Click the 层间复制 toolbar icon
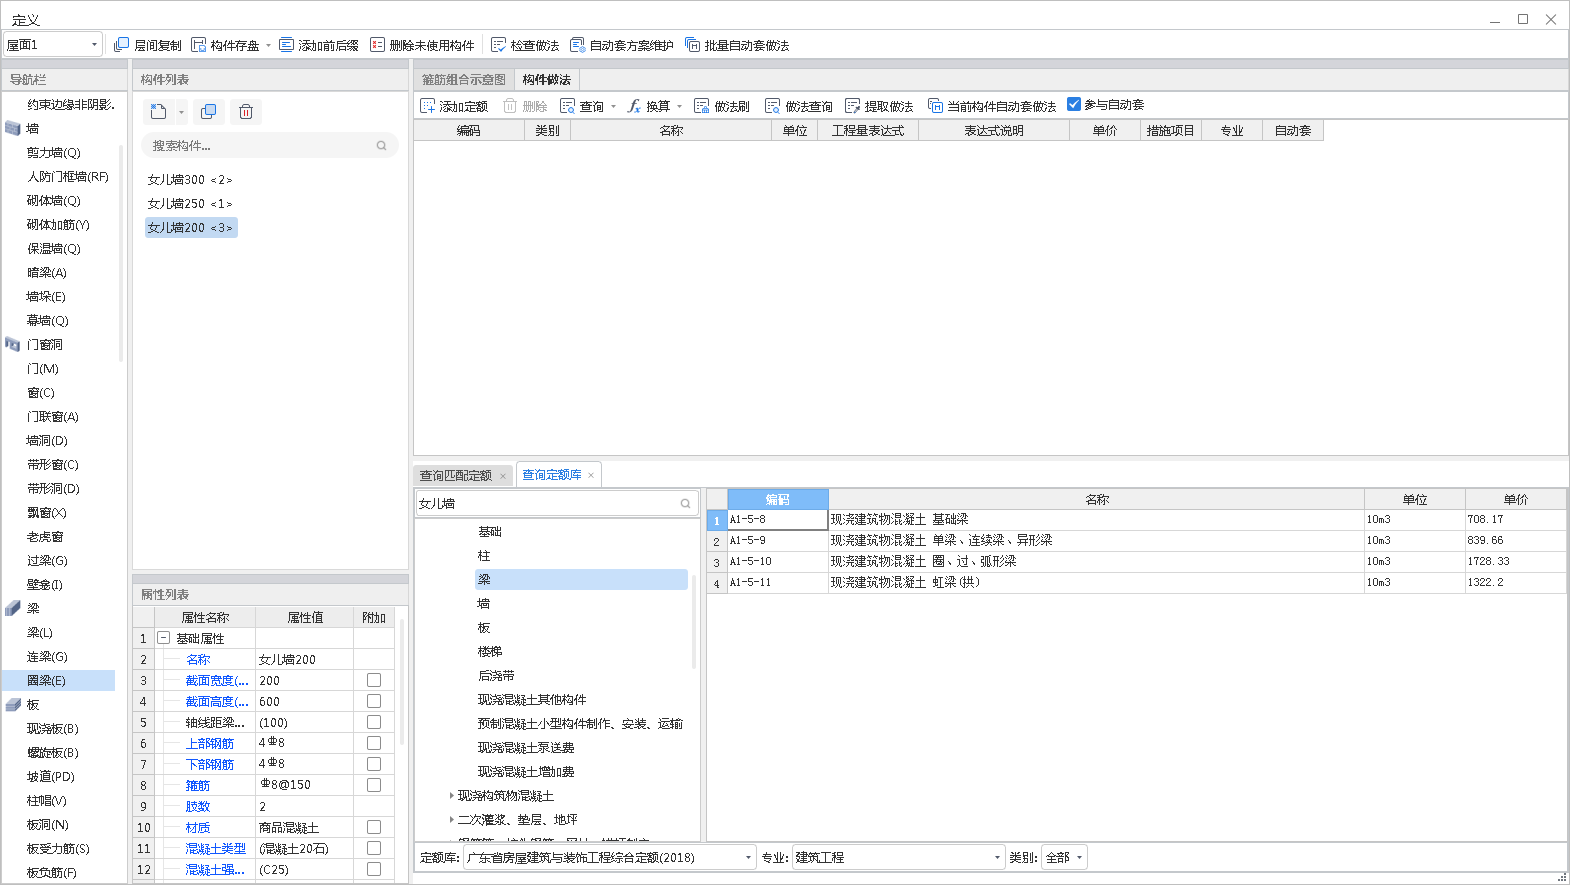 tap(122, 45)
